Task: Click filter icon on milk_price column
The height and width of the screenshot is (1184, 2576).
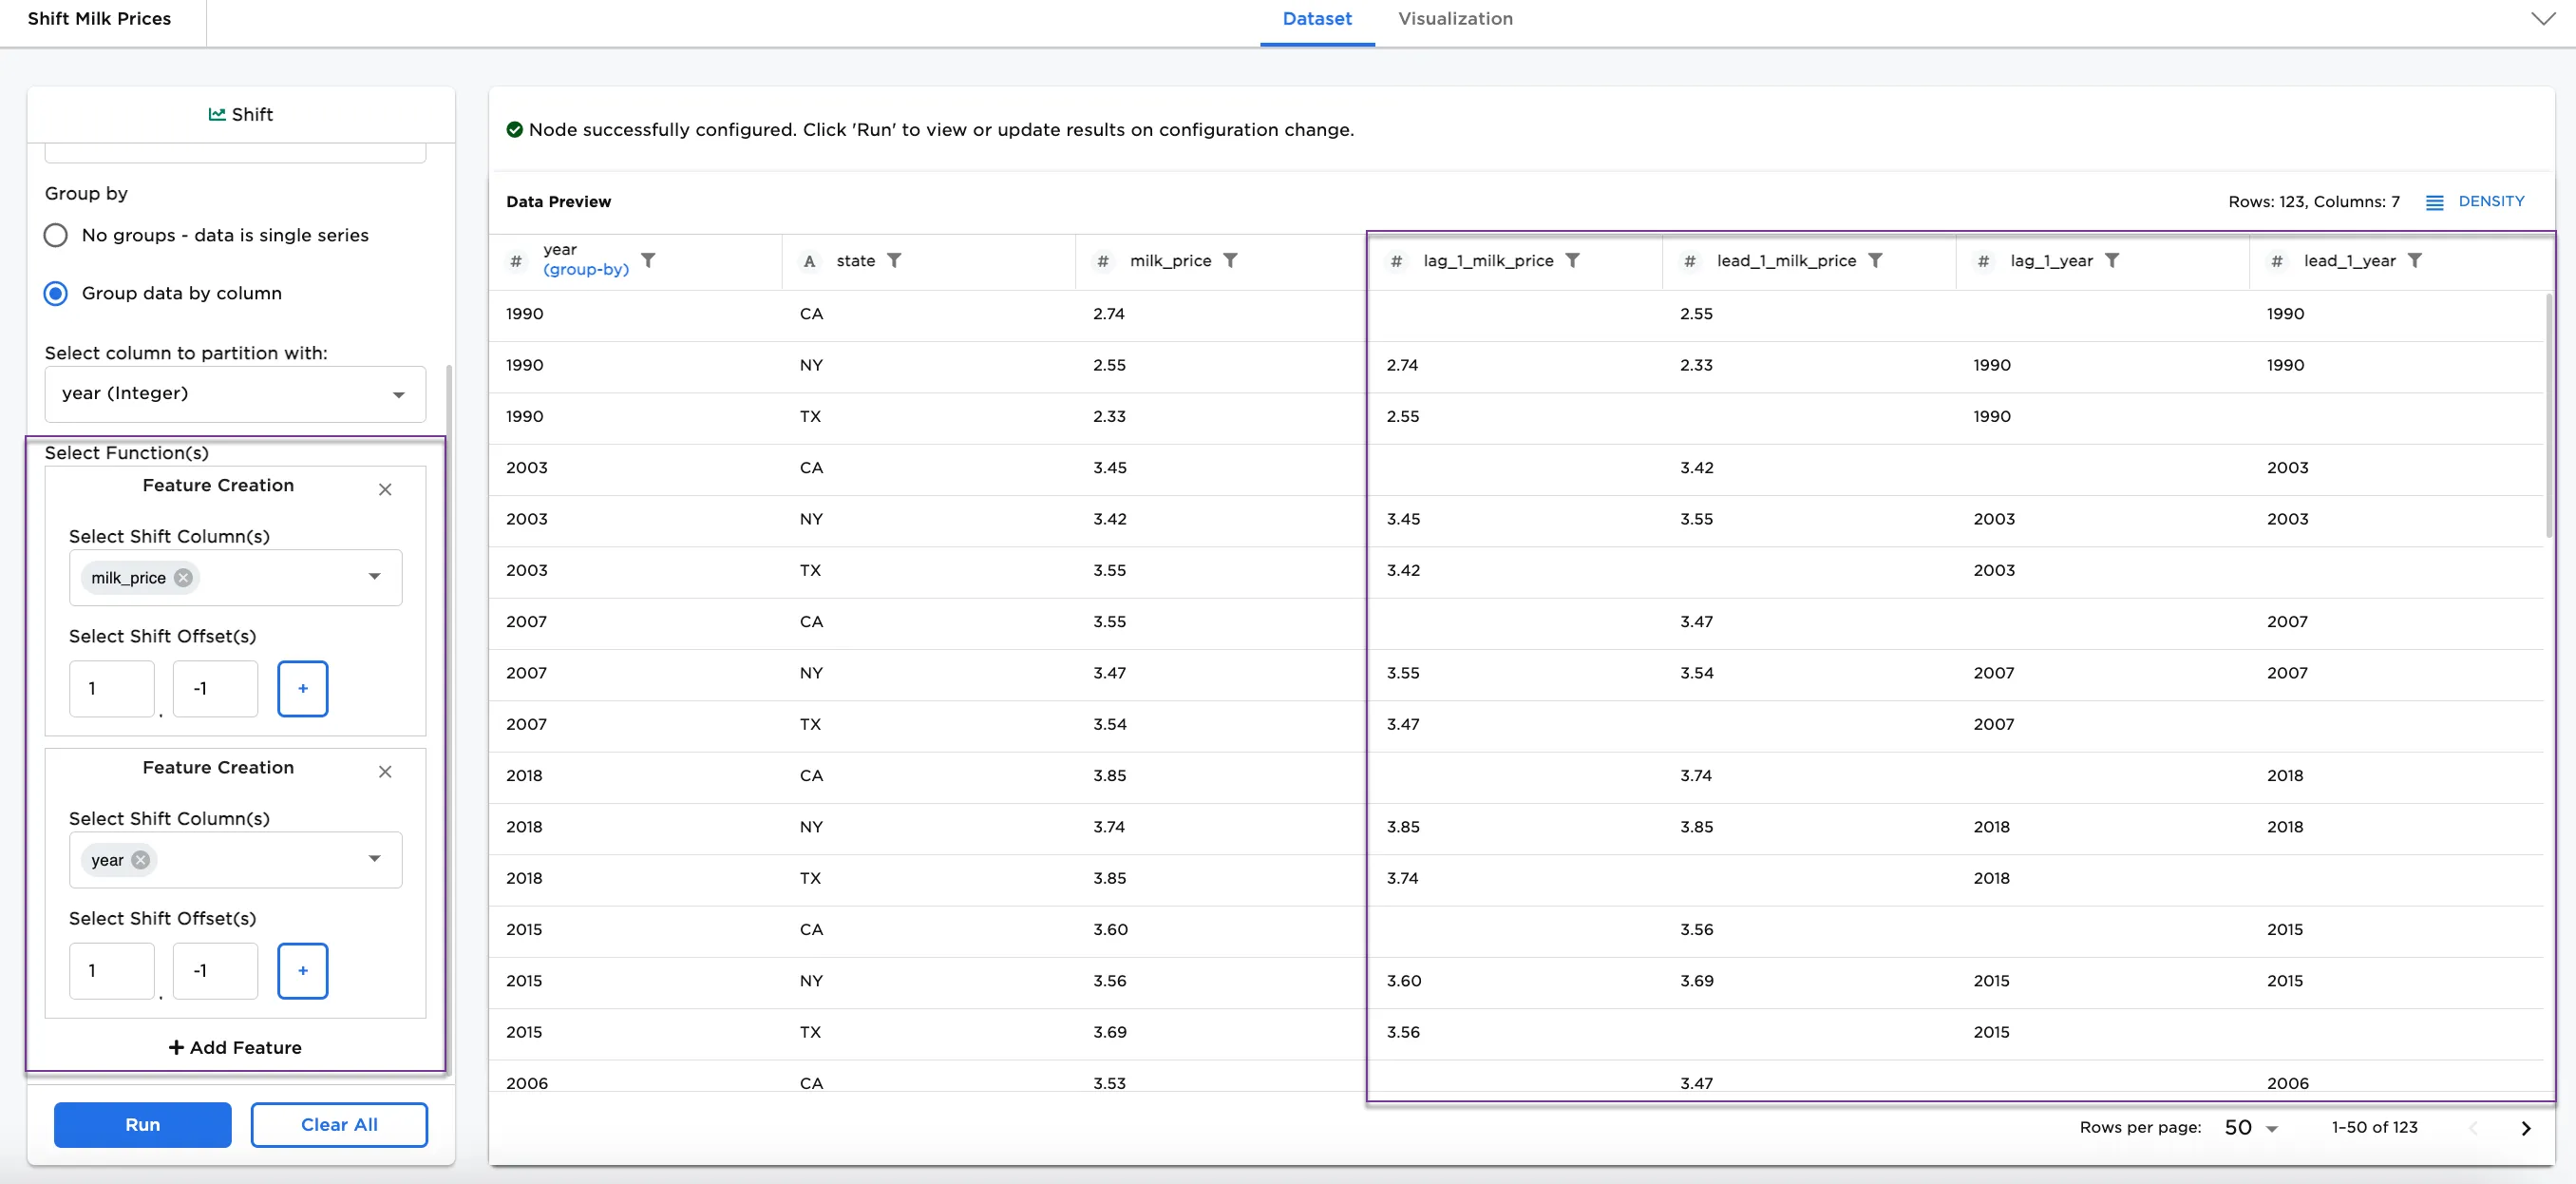Action: point(1230,261)
